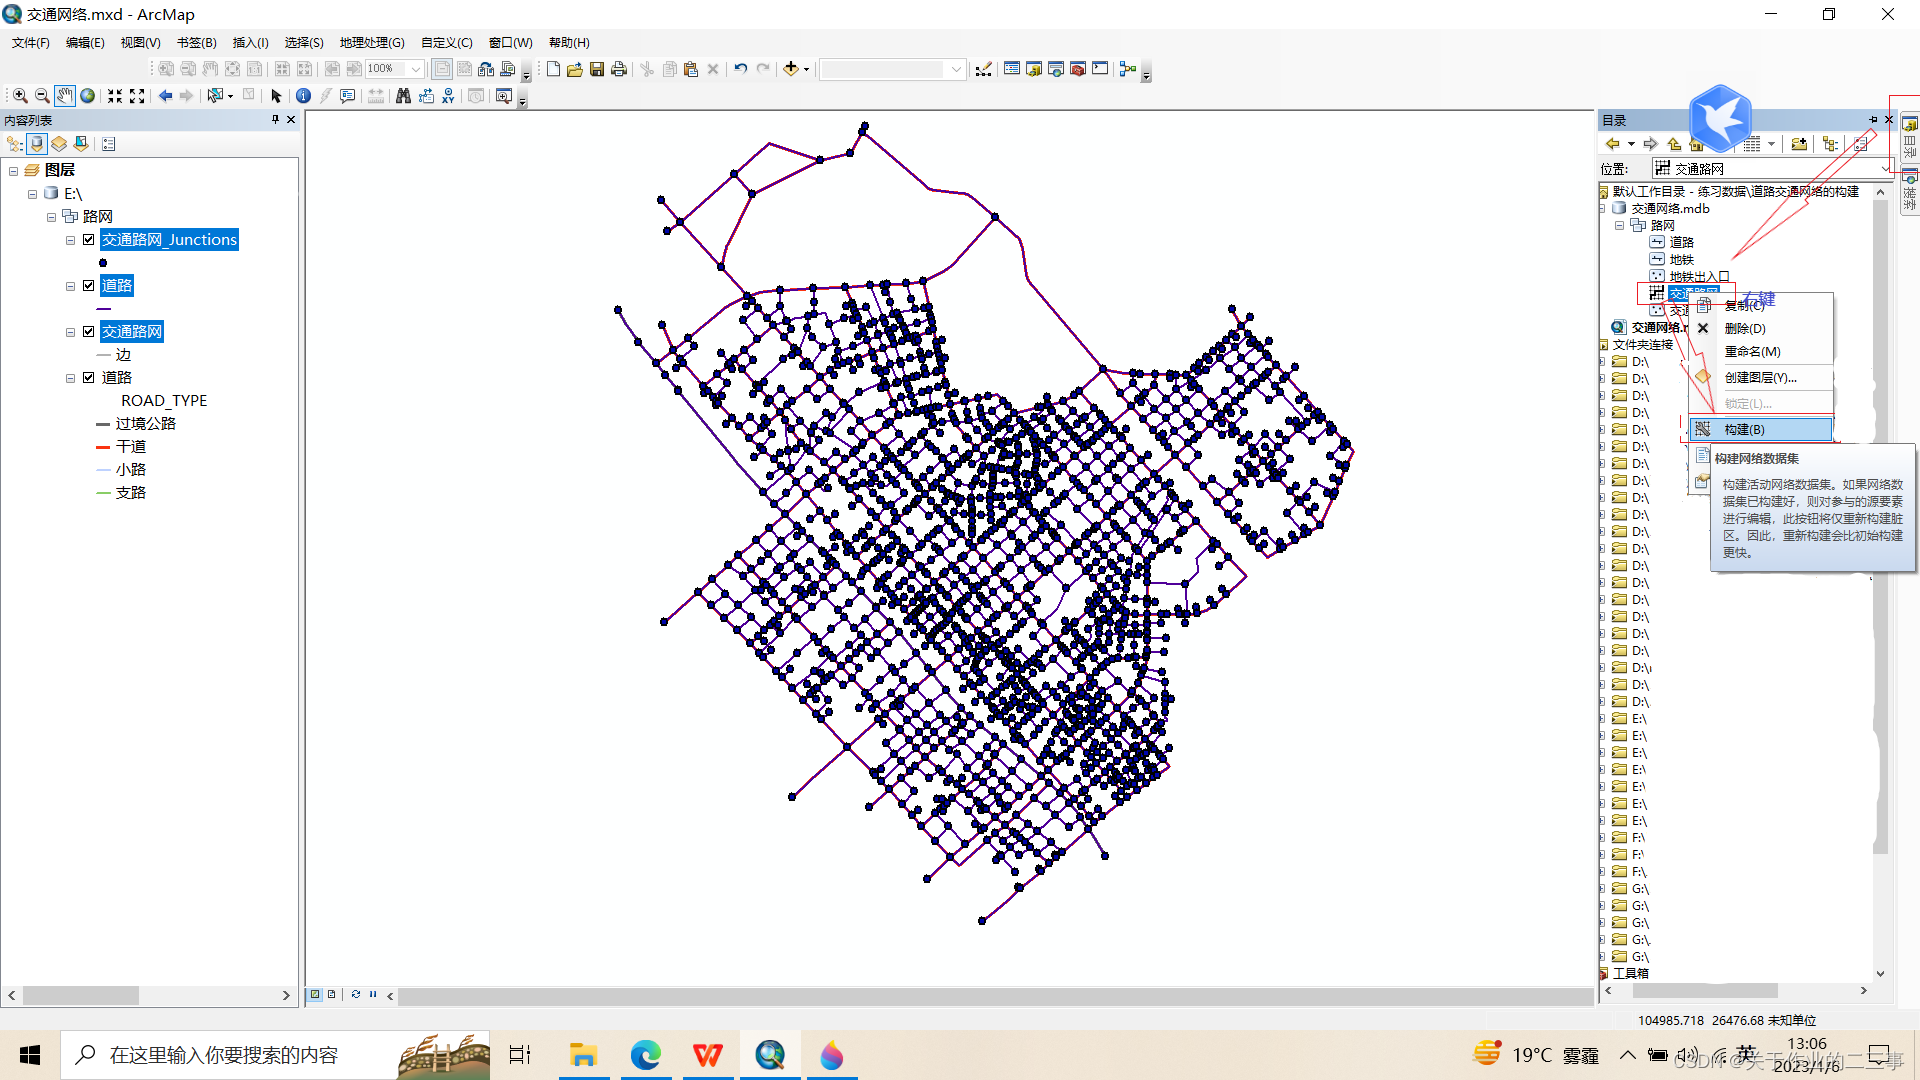The height and width of the screenshot is (1080, 1920).
Task: Uncheck the 交通路网_Junctions layer checkbox
Action: click(x=89, y=240)
